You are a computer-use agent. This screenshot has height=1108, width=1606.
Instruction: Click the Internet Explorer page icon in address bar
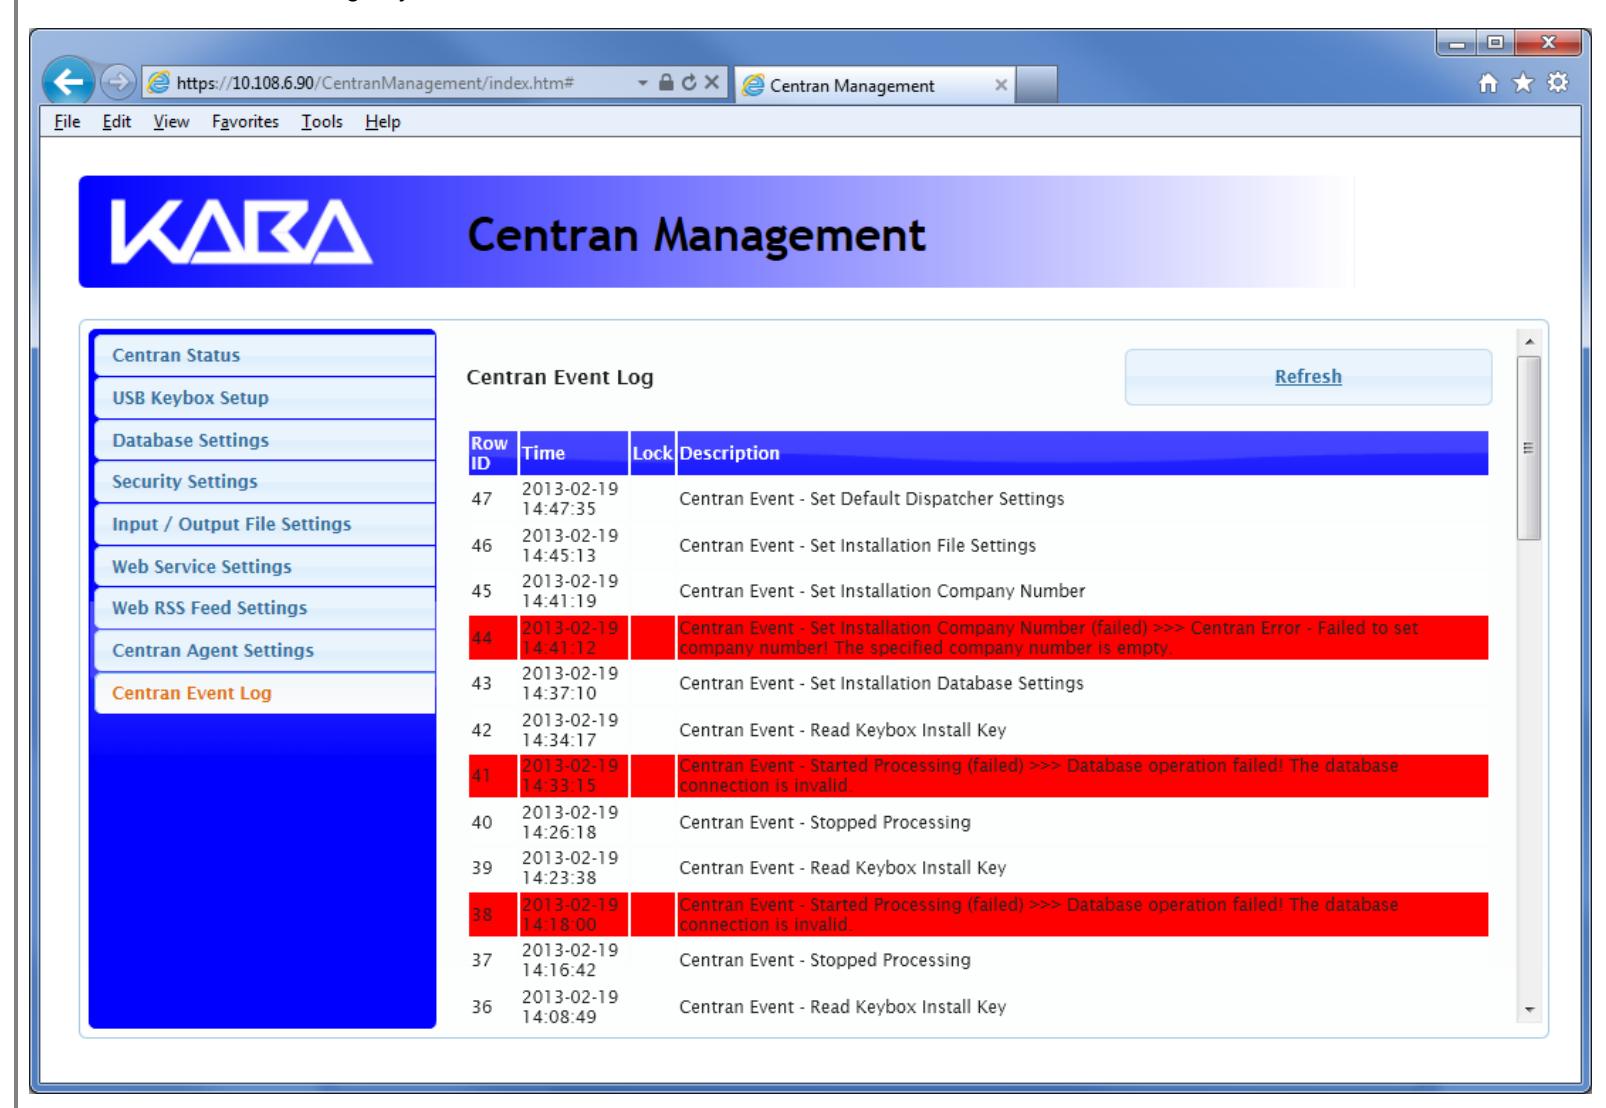(x=157, y=85)
